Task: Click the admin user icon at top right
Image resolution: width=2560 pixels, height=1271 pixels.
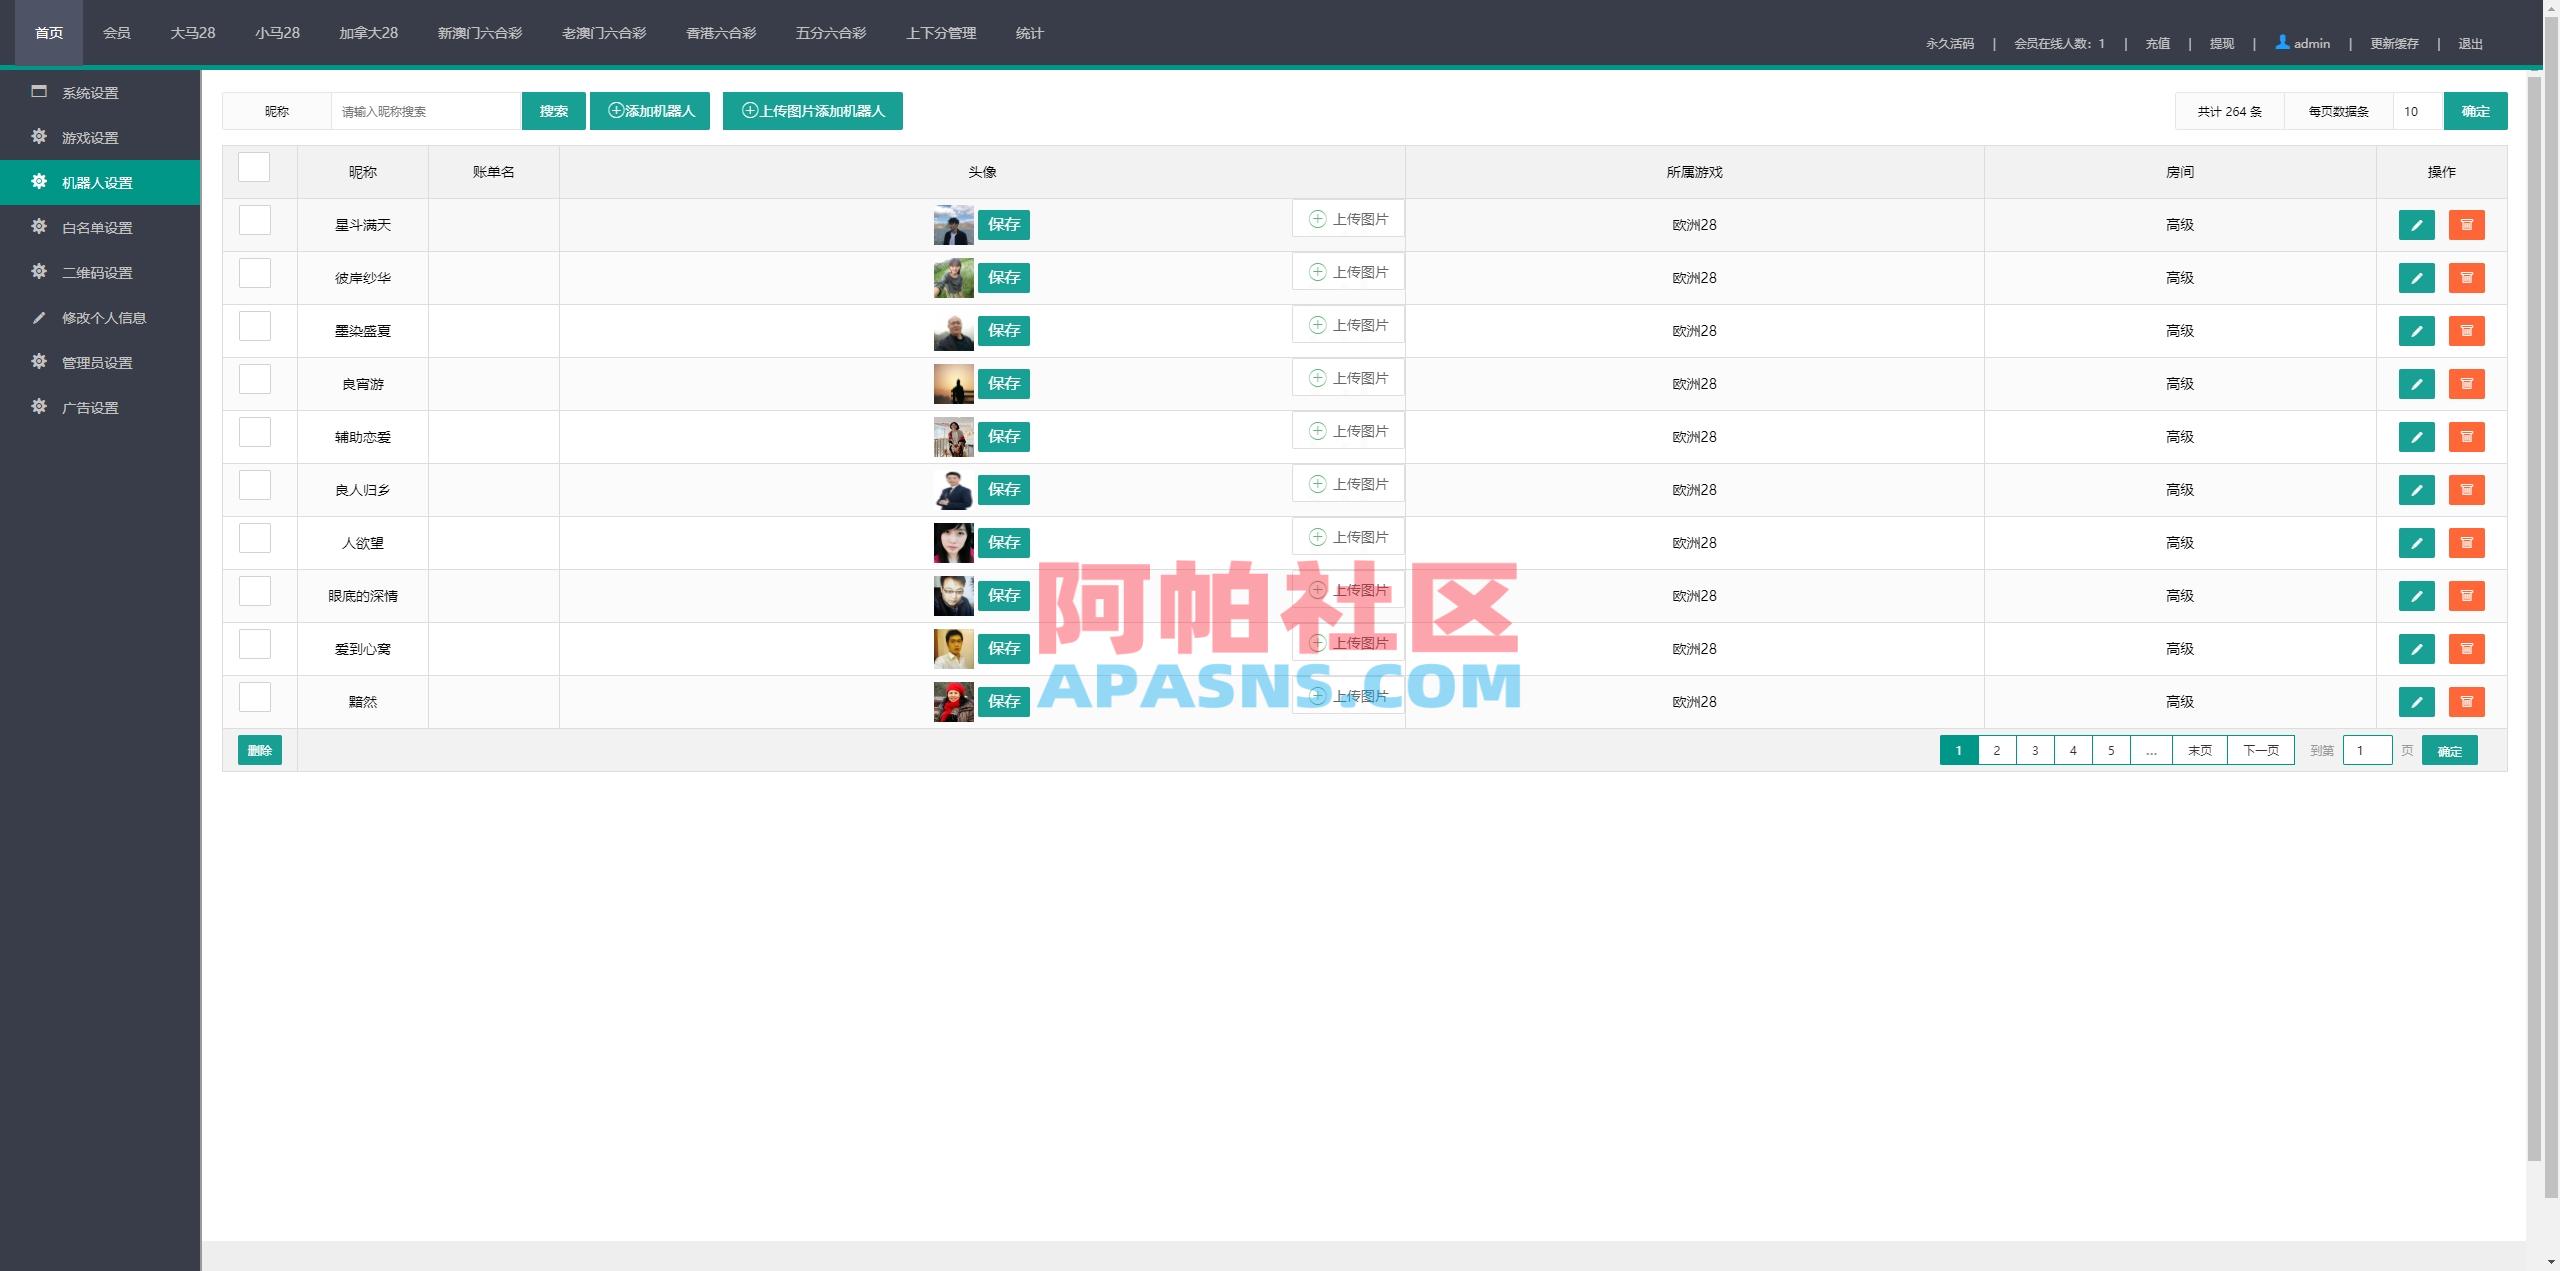Action: [x=2281, y=42]
